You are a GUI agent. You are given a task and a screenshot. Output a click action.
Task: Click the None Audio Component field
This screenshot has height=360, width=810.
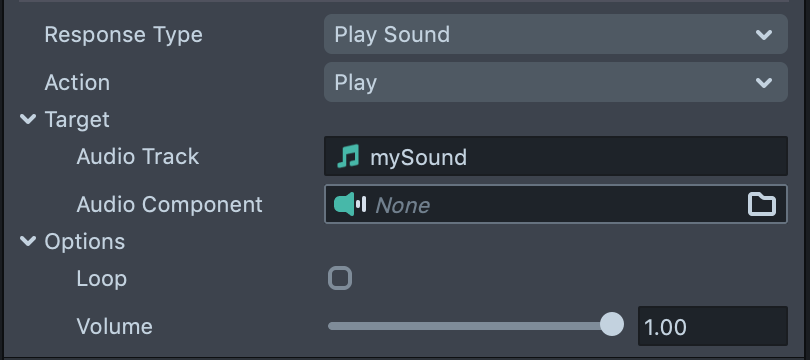[556, 204]
